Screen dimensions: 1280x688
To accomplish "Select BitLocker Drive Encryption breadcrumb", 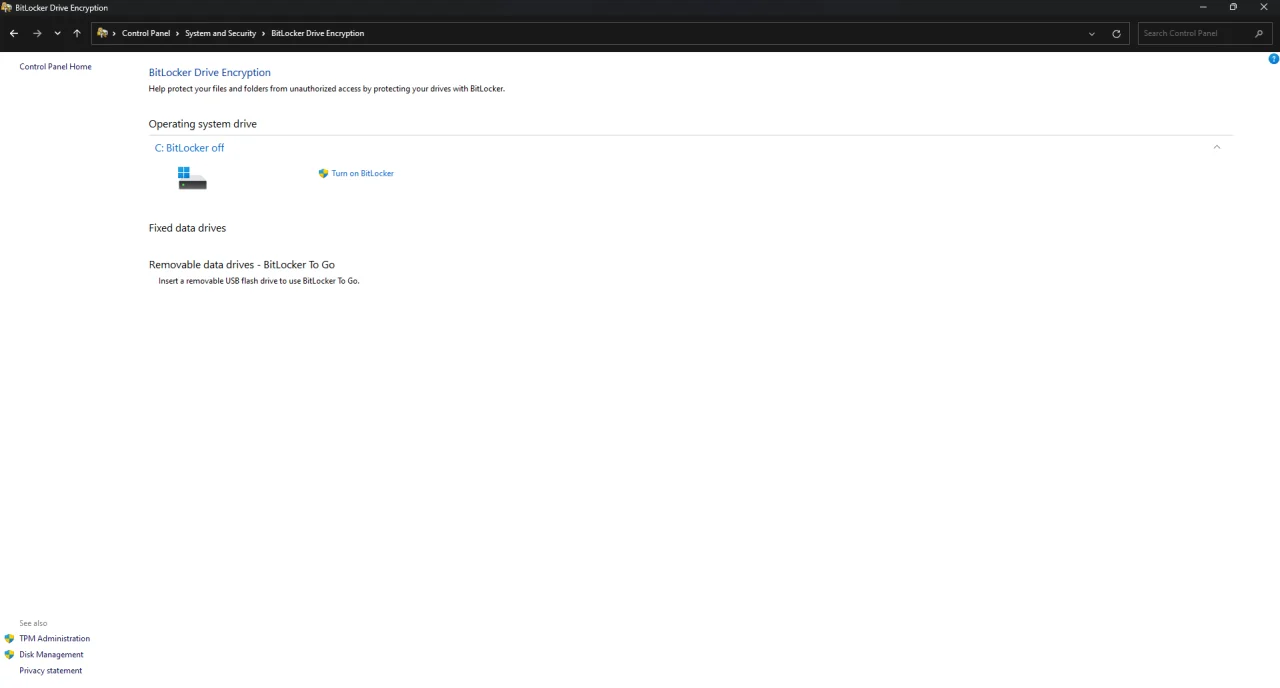I will click(317, 33).
